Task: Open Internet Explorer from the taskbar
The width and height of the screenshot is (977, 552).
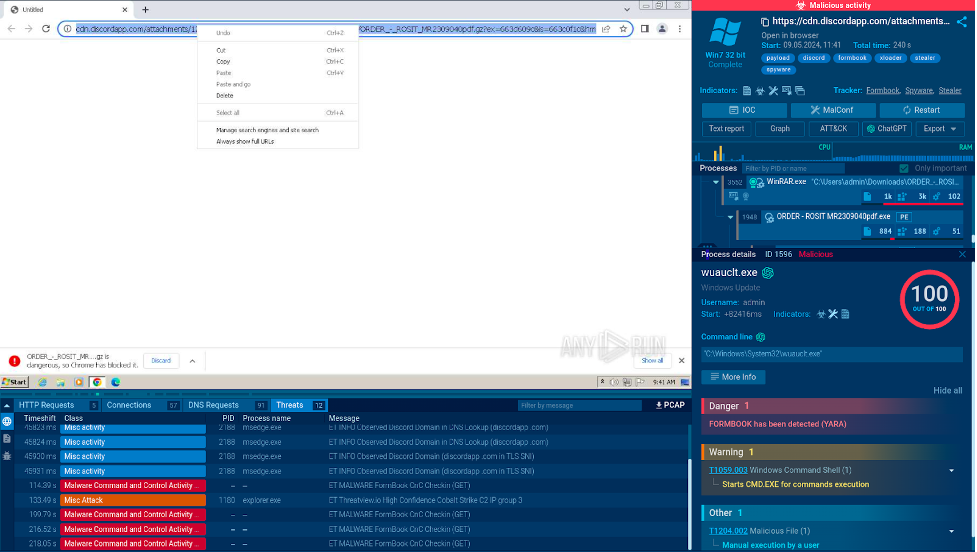Action: [x=42, y=382]
